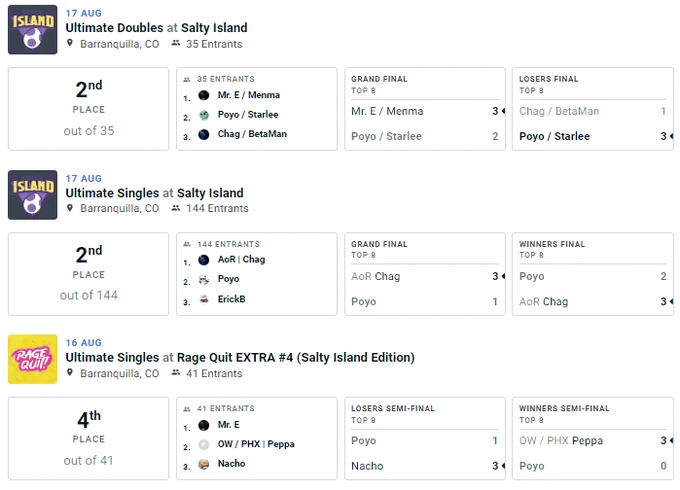The height and width of the screenshot is (490, 680).
Task: Open Ultimate Singles at Salty Island link
Action: tap(154, 193)
